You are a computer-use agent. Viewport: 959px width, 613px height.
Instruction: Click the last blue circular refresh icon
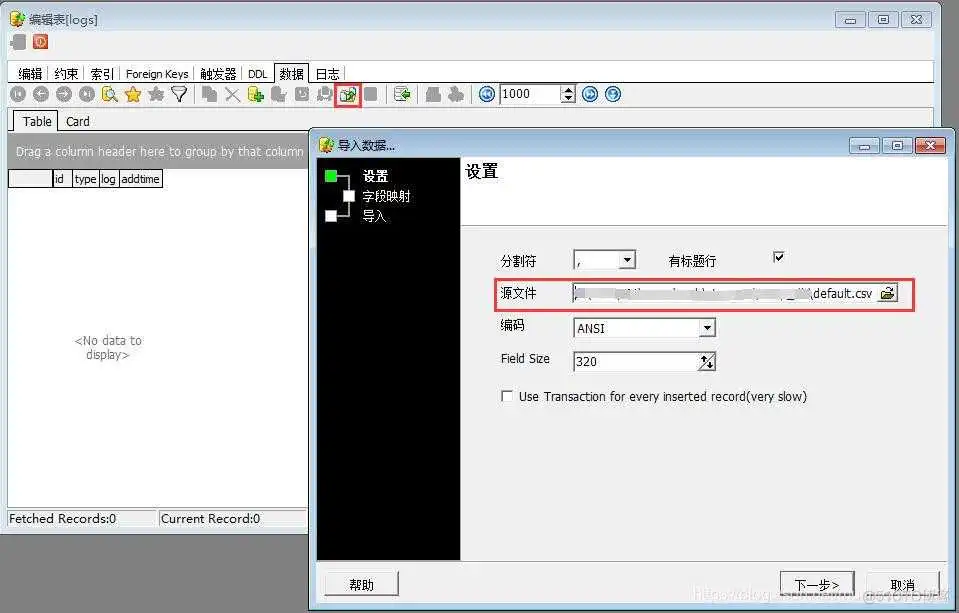[613, 94]
